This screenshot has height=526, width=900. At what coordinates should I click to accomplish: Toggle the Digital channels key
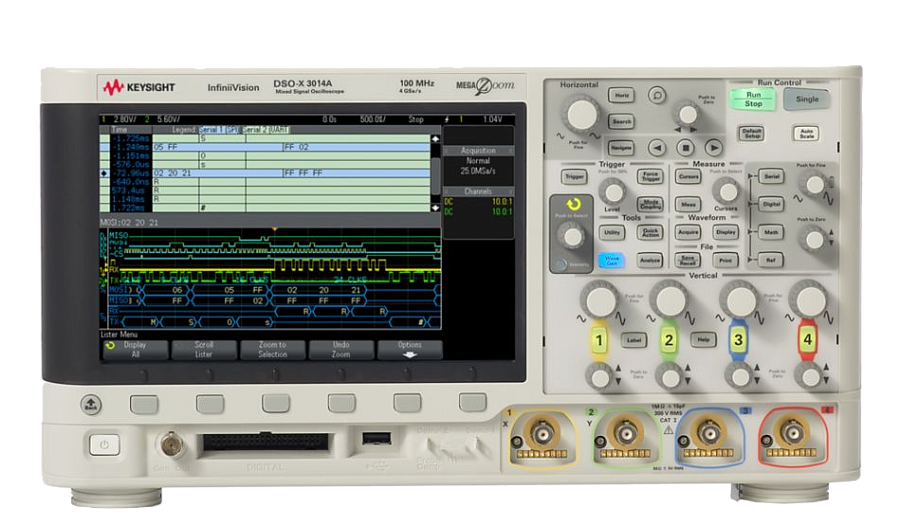pyautogui.click(x=771, y=204)
